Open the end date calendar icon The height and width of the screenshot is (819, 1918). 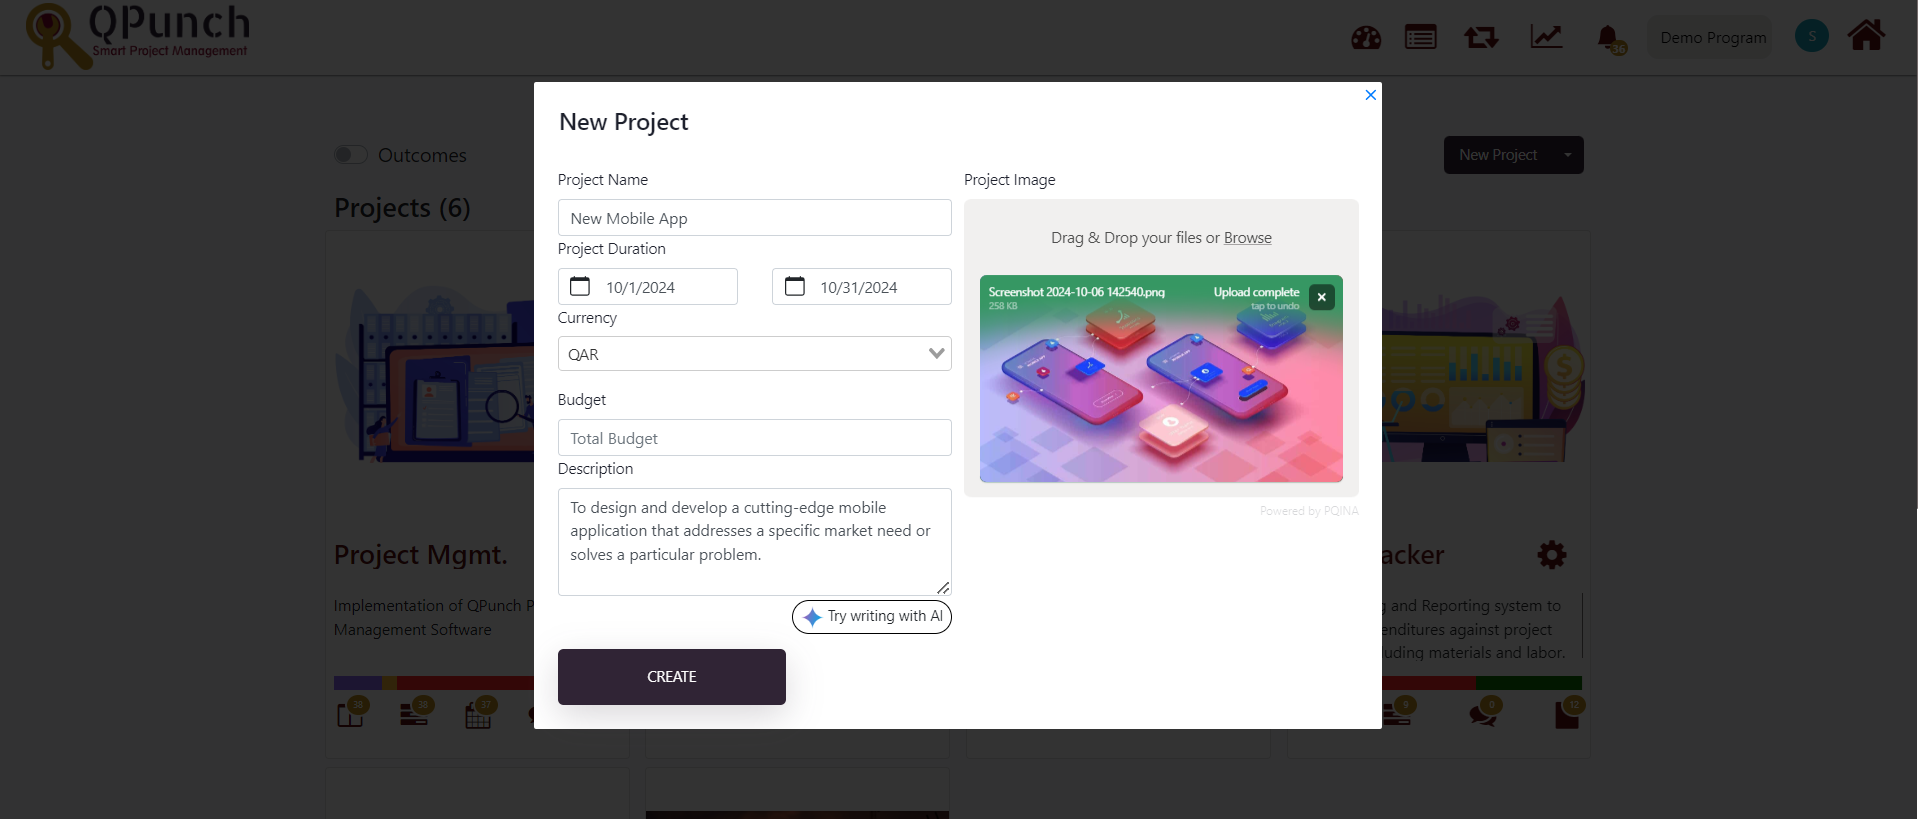pos(795,287)
